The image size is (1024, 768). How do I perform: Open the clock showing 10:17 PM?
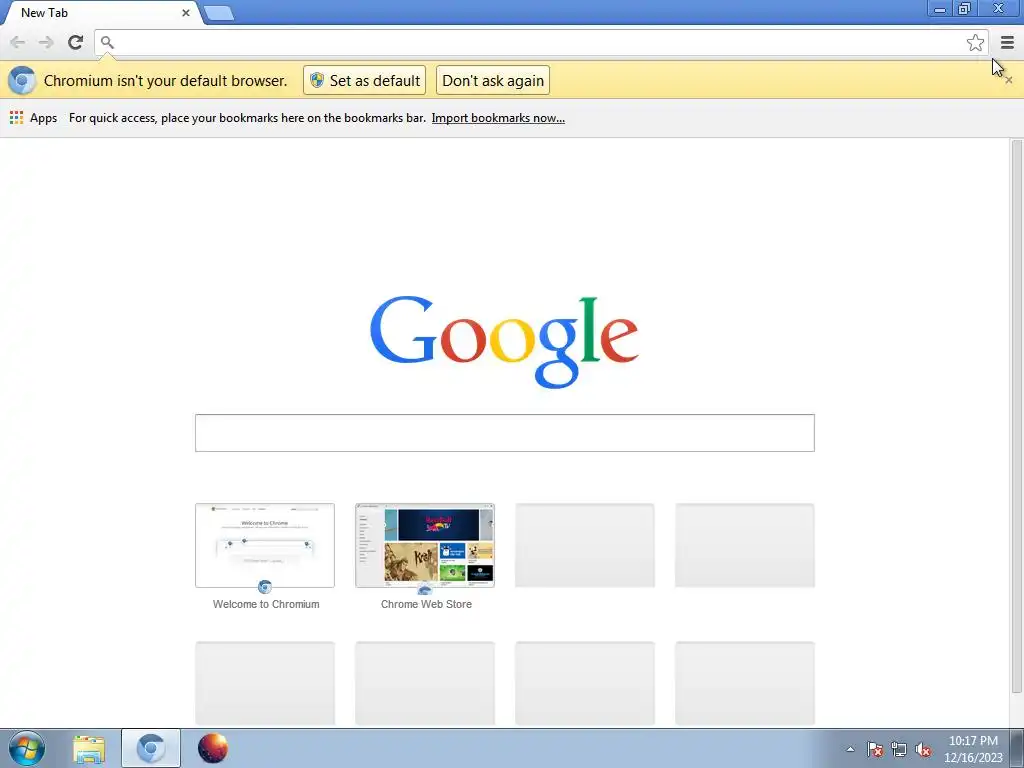click(973, 749)
